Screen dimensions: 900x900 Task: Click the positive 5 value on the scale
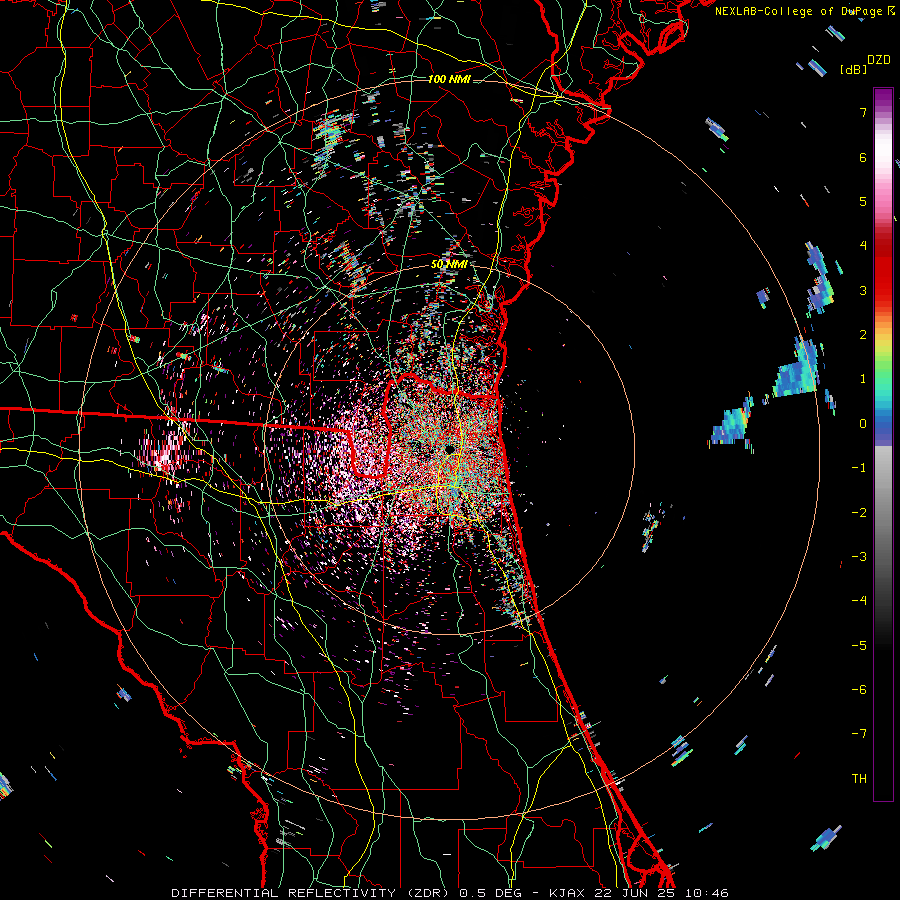(x=863, y=201)
